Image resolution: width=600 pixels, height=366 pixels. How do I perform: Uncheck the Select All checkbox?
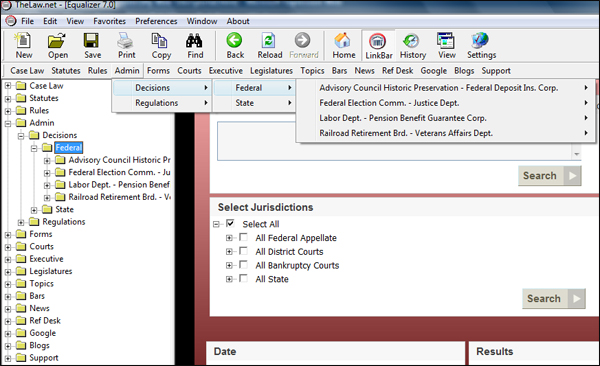coord(230,223)
